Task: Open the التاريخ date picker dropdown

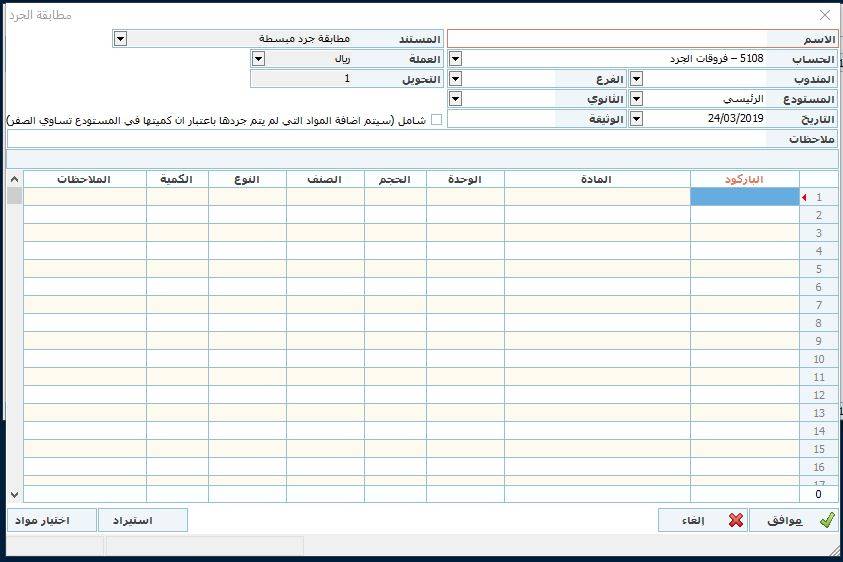Action: pyautogui.click(x=636, y=118)
